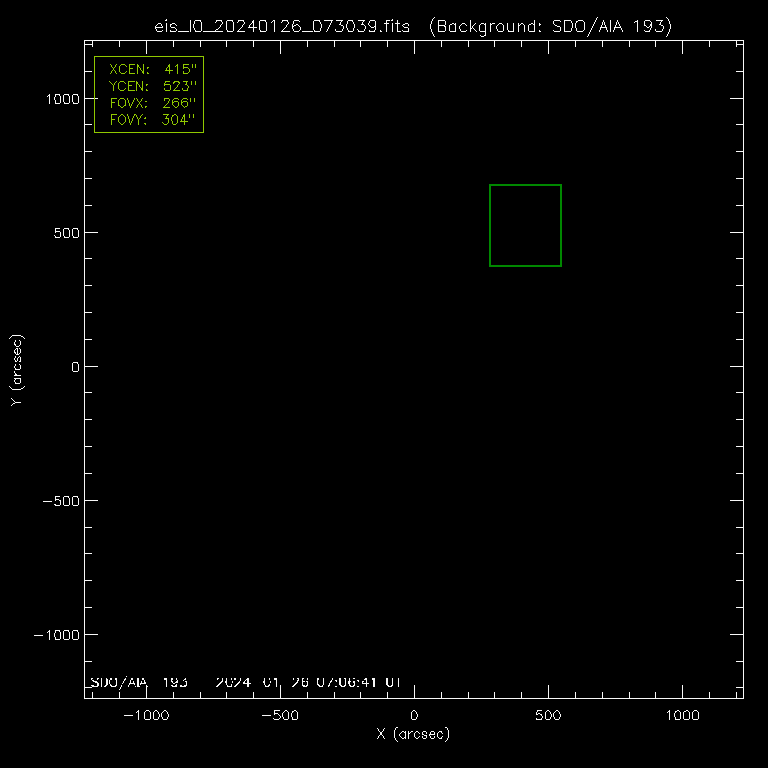The image size is (768, 768).
Task: Click the 500 tick label on the X axis
Action: coord(548,716)
